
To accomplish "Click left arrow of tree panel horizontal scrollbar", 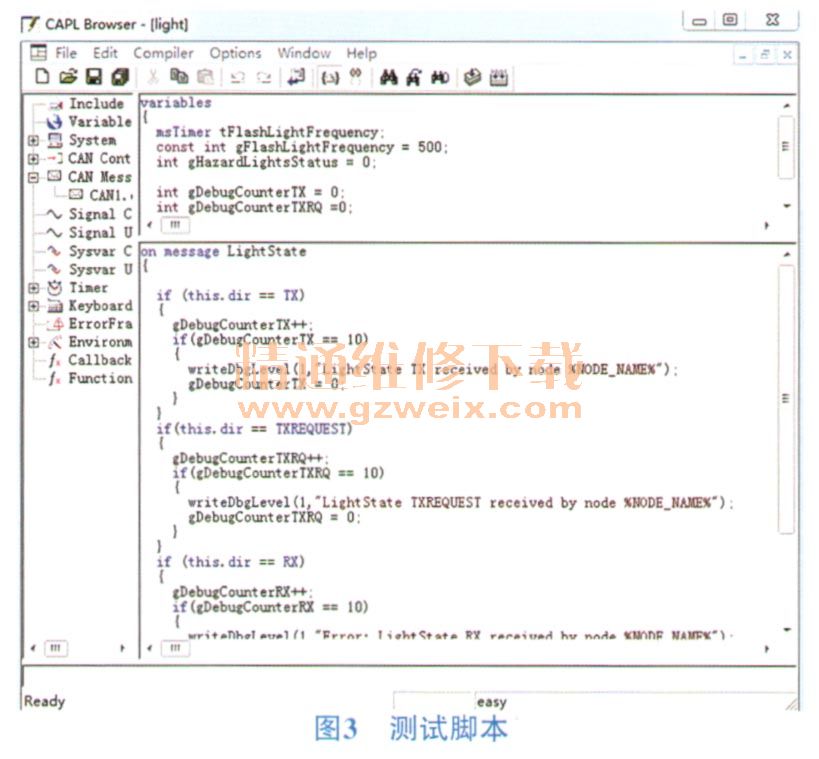I will point(33,648).
